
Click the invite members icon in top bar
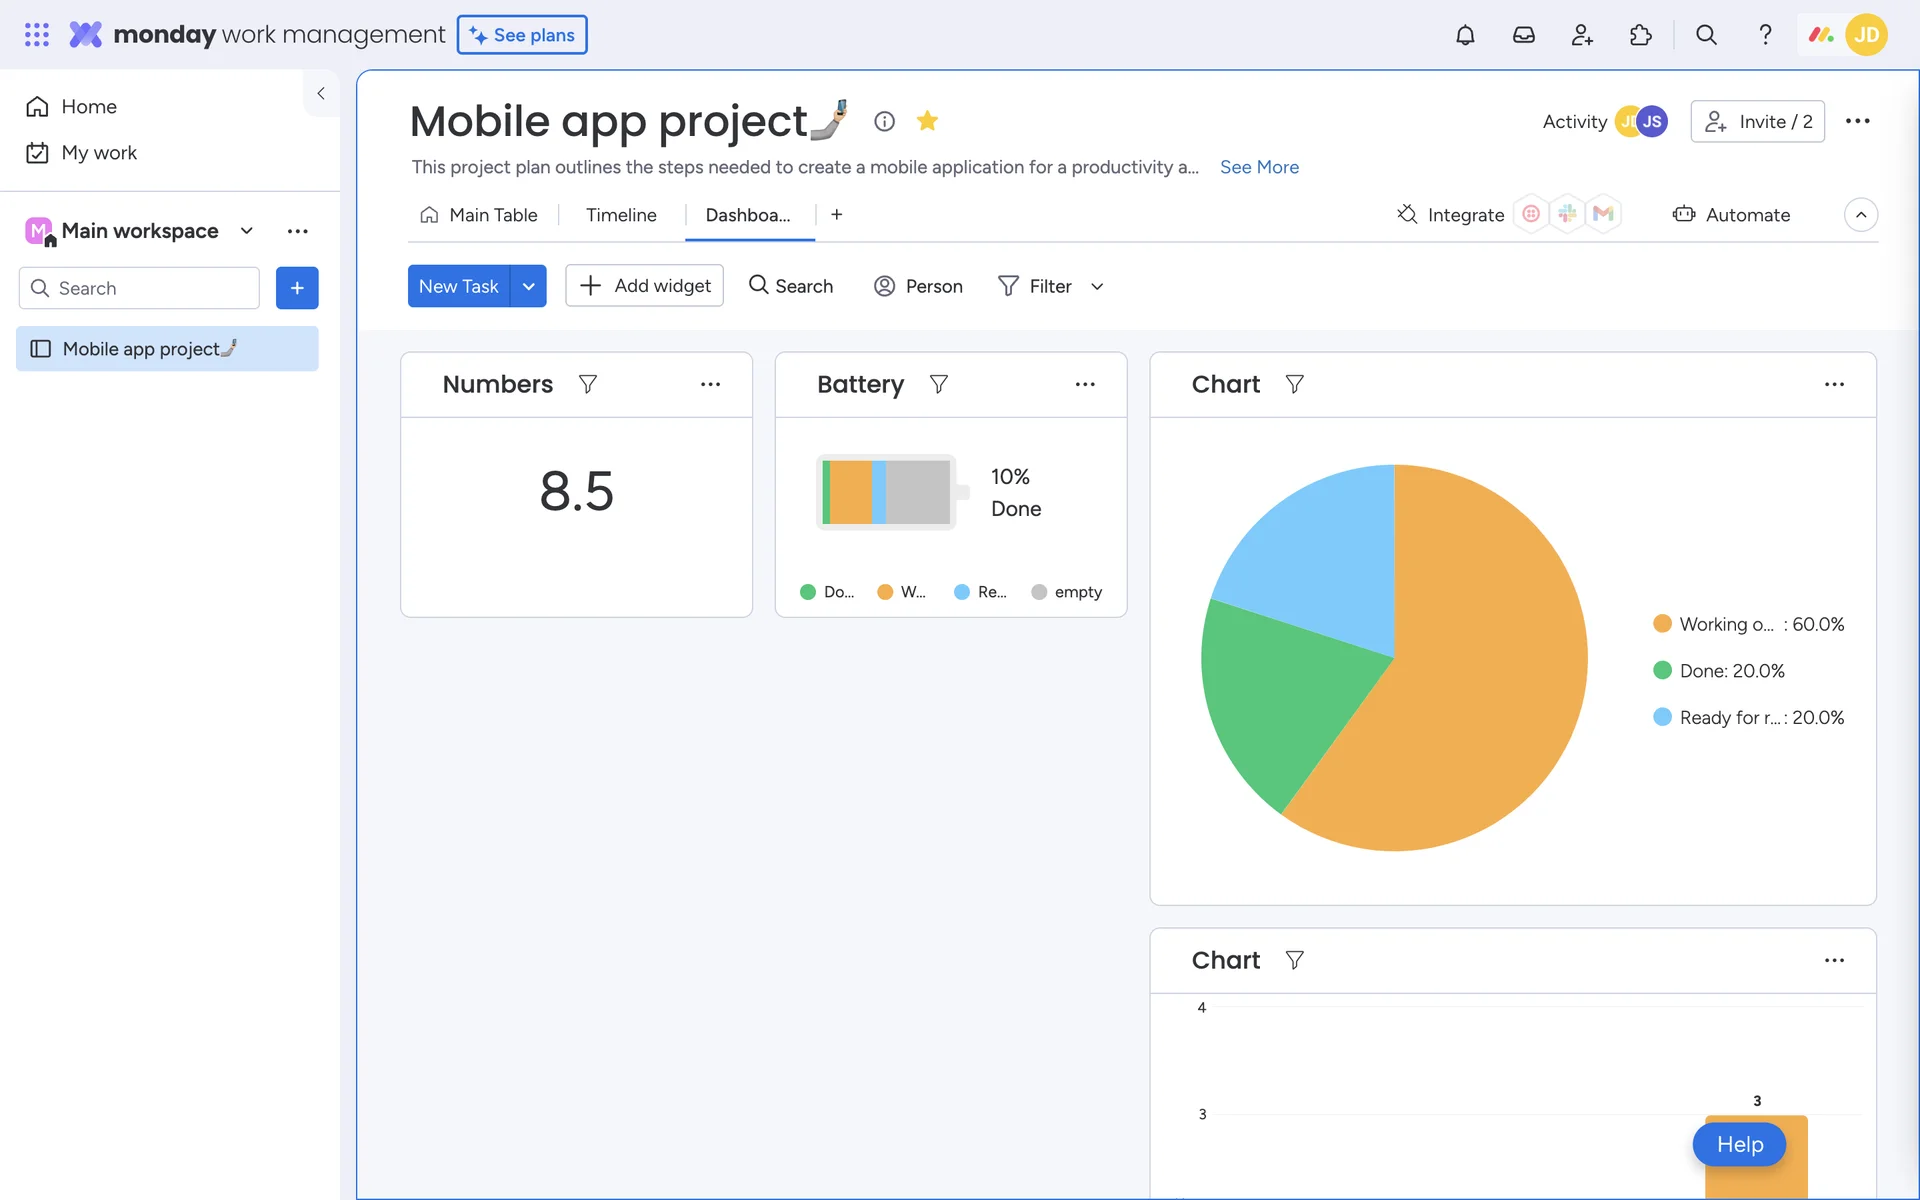click(1582, 35)
